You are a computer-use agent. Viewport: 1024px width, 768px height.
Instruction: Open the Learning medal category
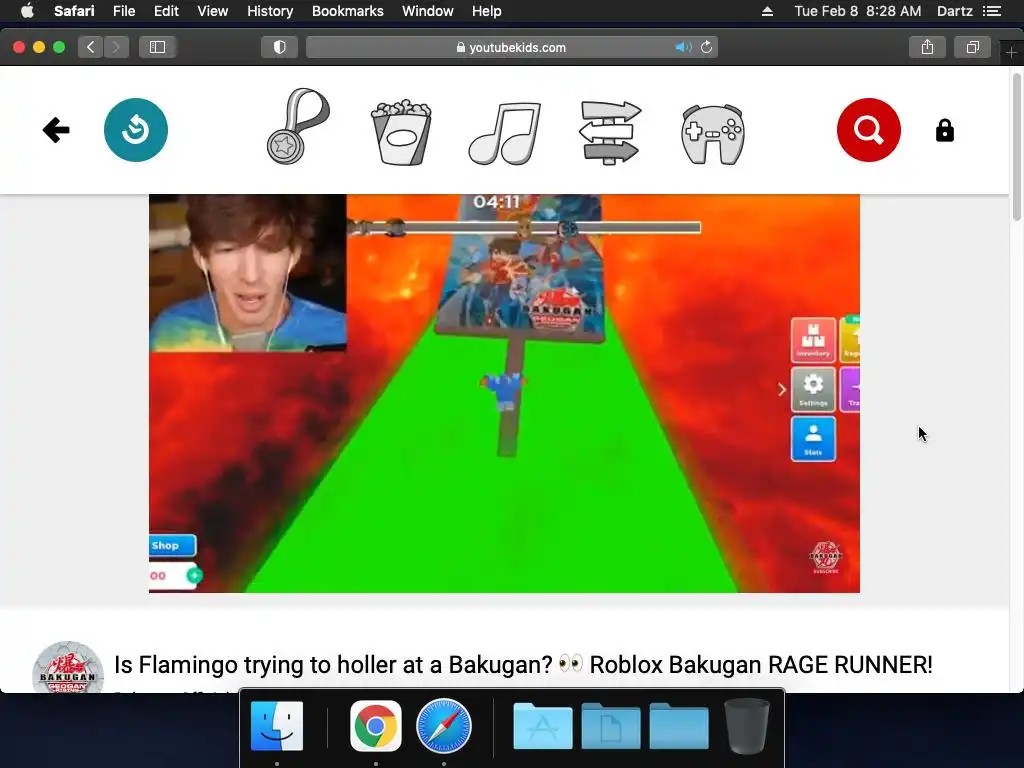(x=298, y=126)
